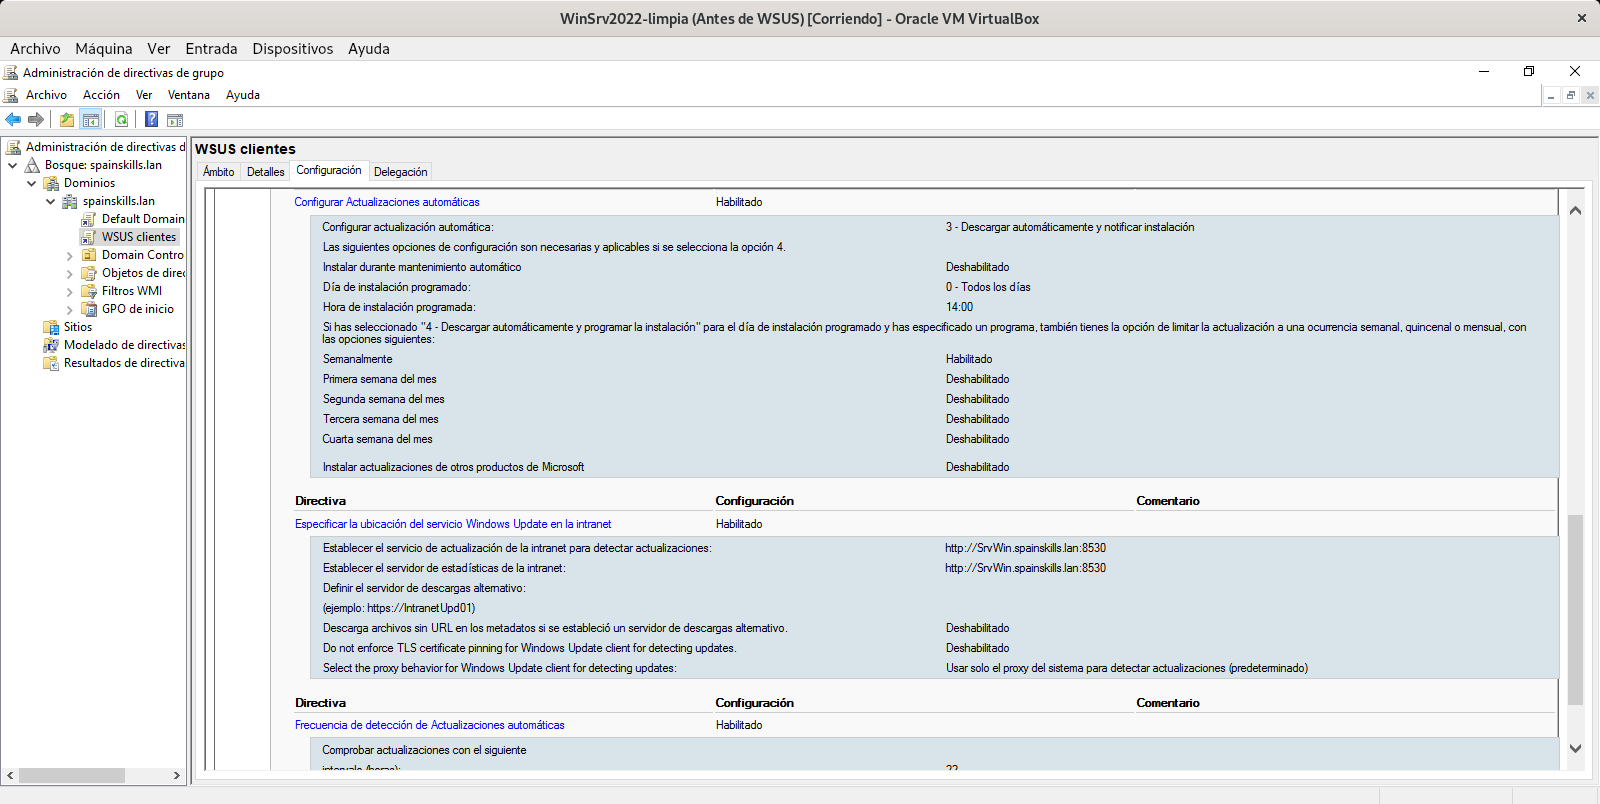Expand the GPO de inicio node
This screenshot has width=1600, height=804.
coord(70,310)
